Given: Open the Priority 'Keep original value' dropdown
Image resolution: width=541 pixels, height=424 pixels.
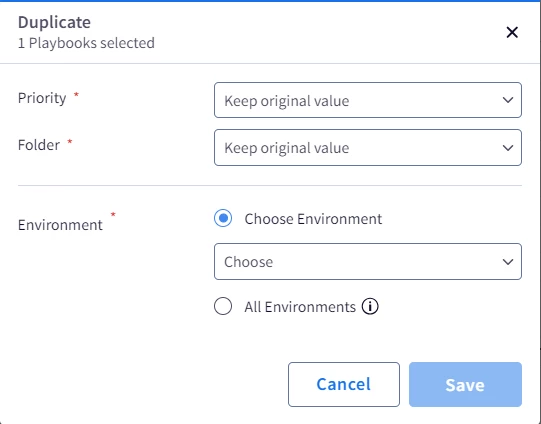Looking at the screenshot, I should [x=368, y=100].
